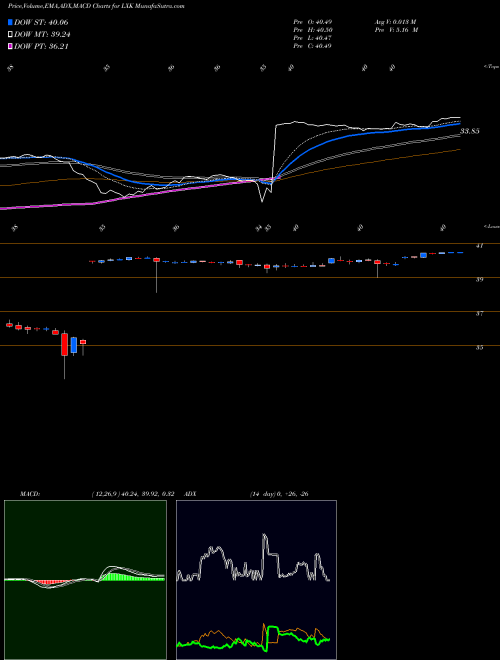This screenshot has width=500, height=660.
Task: Click the '<Lows' marker label
Action: [x=492, y=226]
